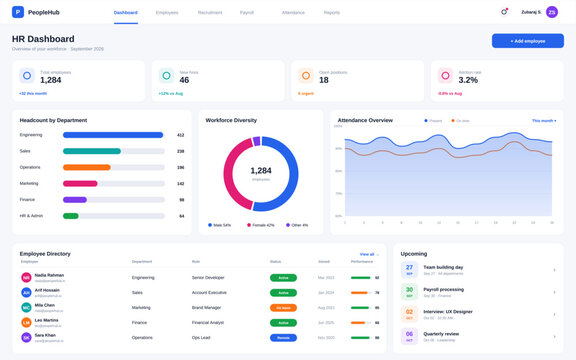Click the 06 Oct date badge
576x360 pixels.
pos(409,336)
